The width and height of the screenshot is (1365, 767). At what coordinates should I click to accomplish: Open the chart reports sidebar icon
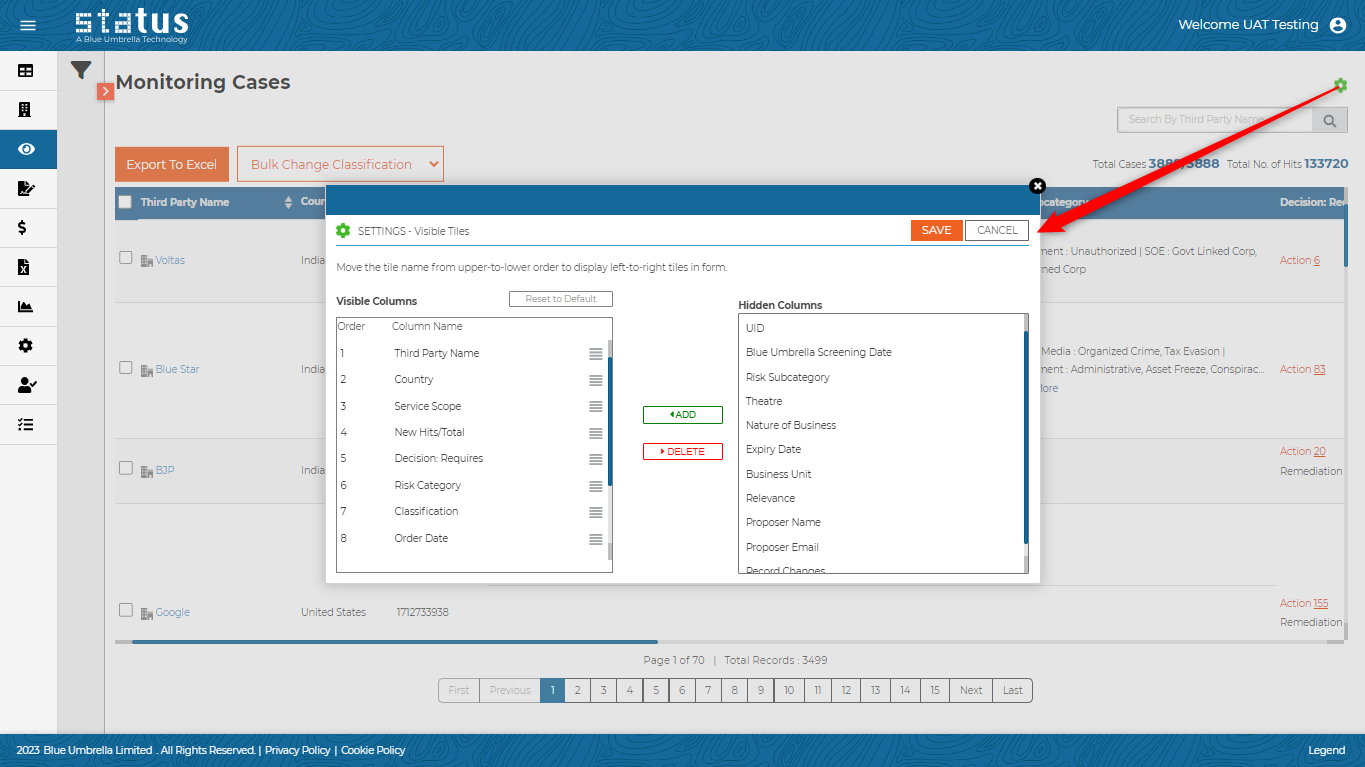pos(26,307)
